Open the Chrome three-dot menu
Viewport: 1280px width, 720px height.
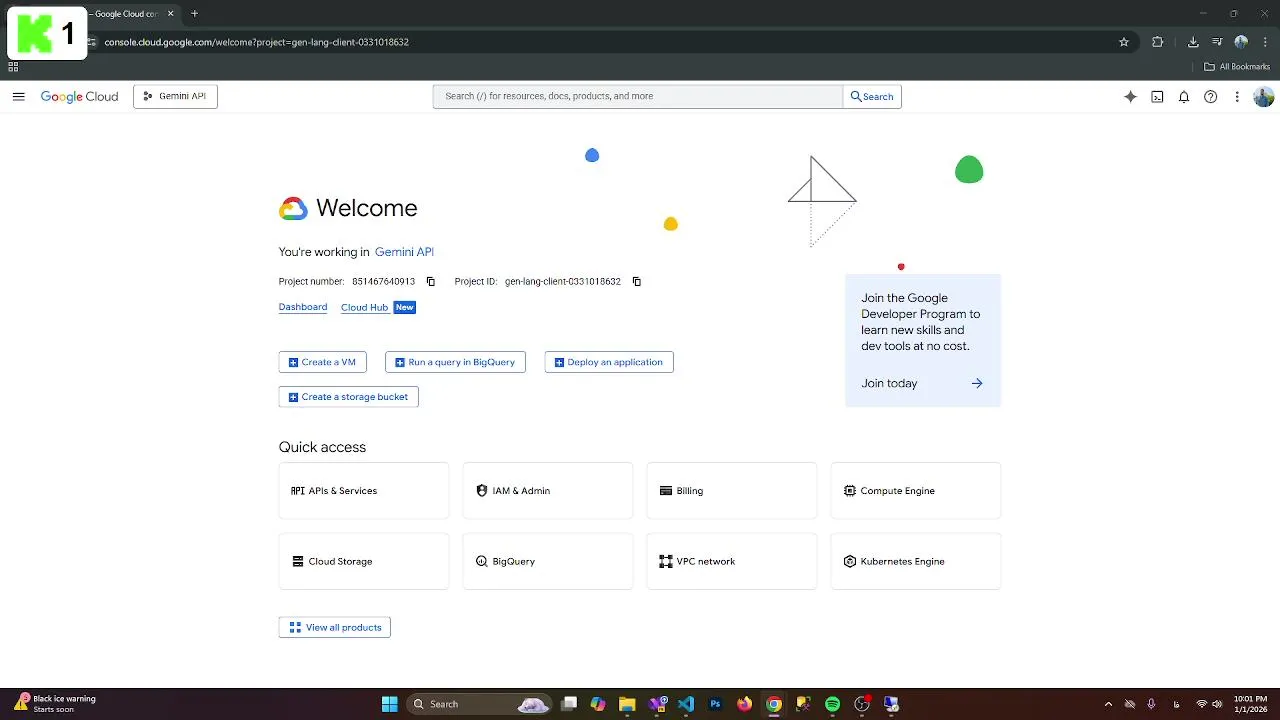[1263, 42]
